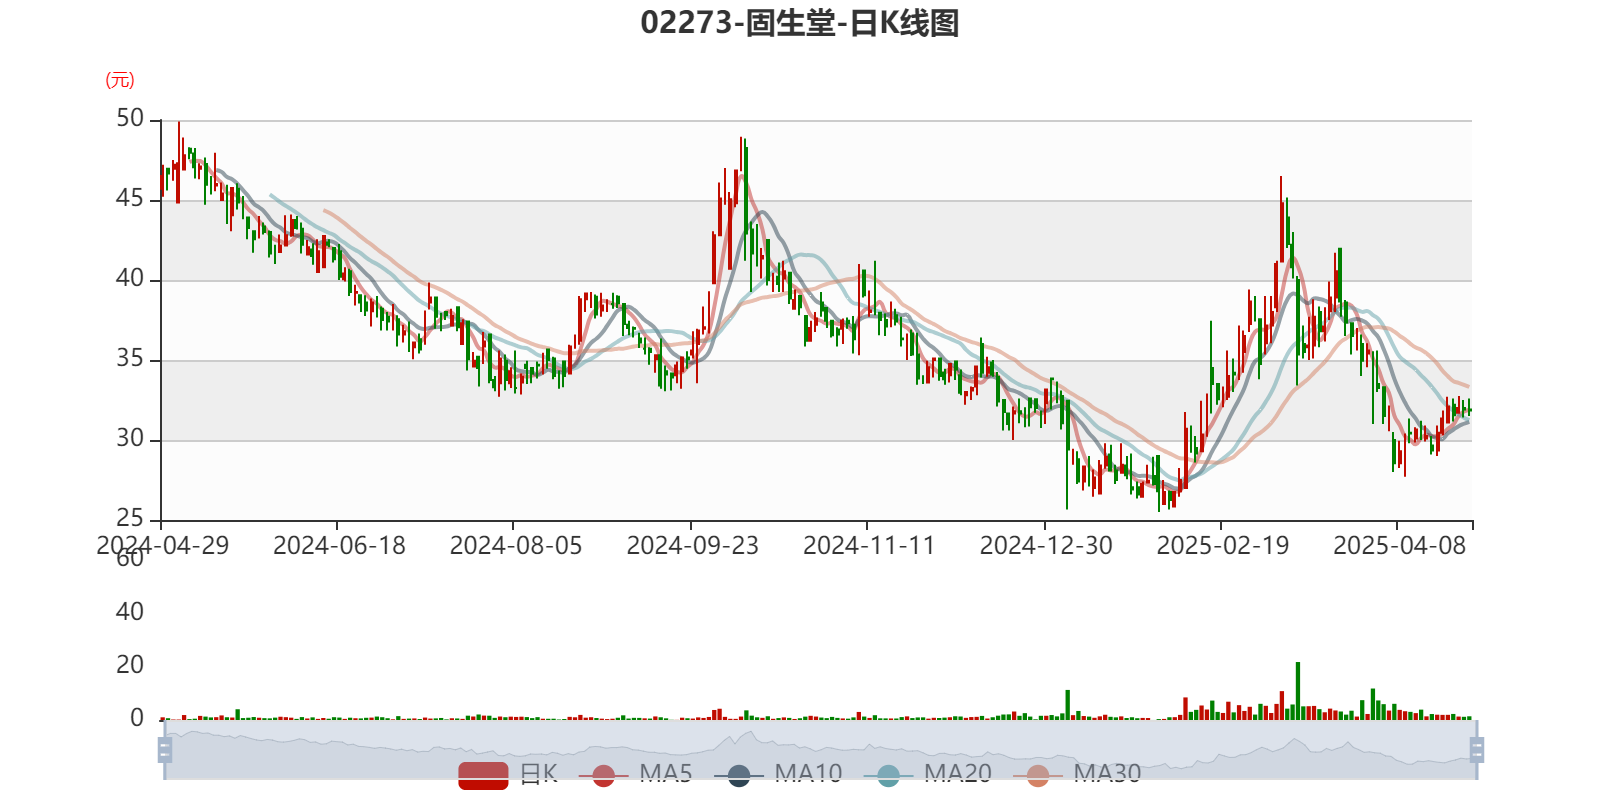Click the data zoom overview area
Image resolution: width=1600 pixels, height=800 pixels.
pos(820,749)
